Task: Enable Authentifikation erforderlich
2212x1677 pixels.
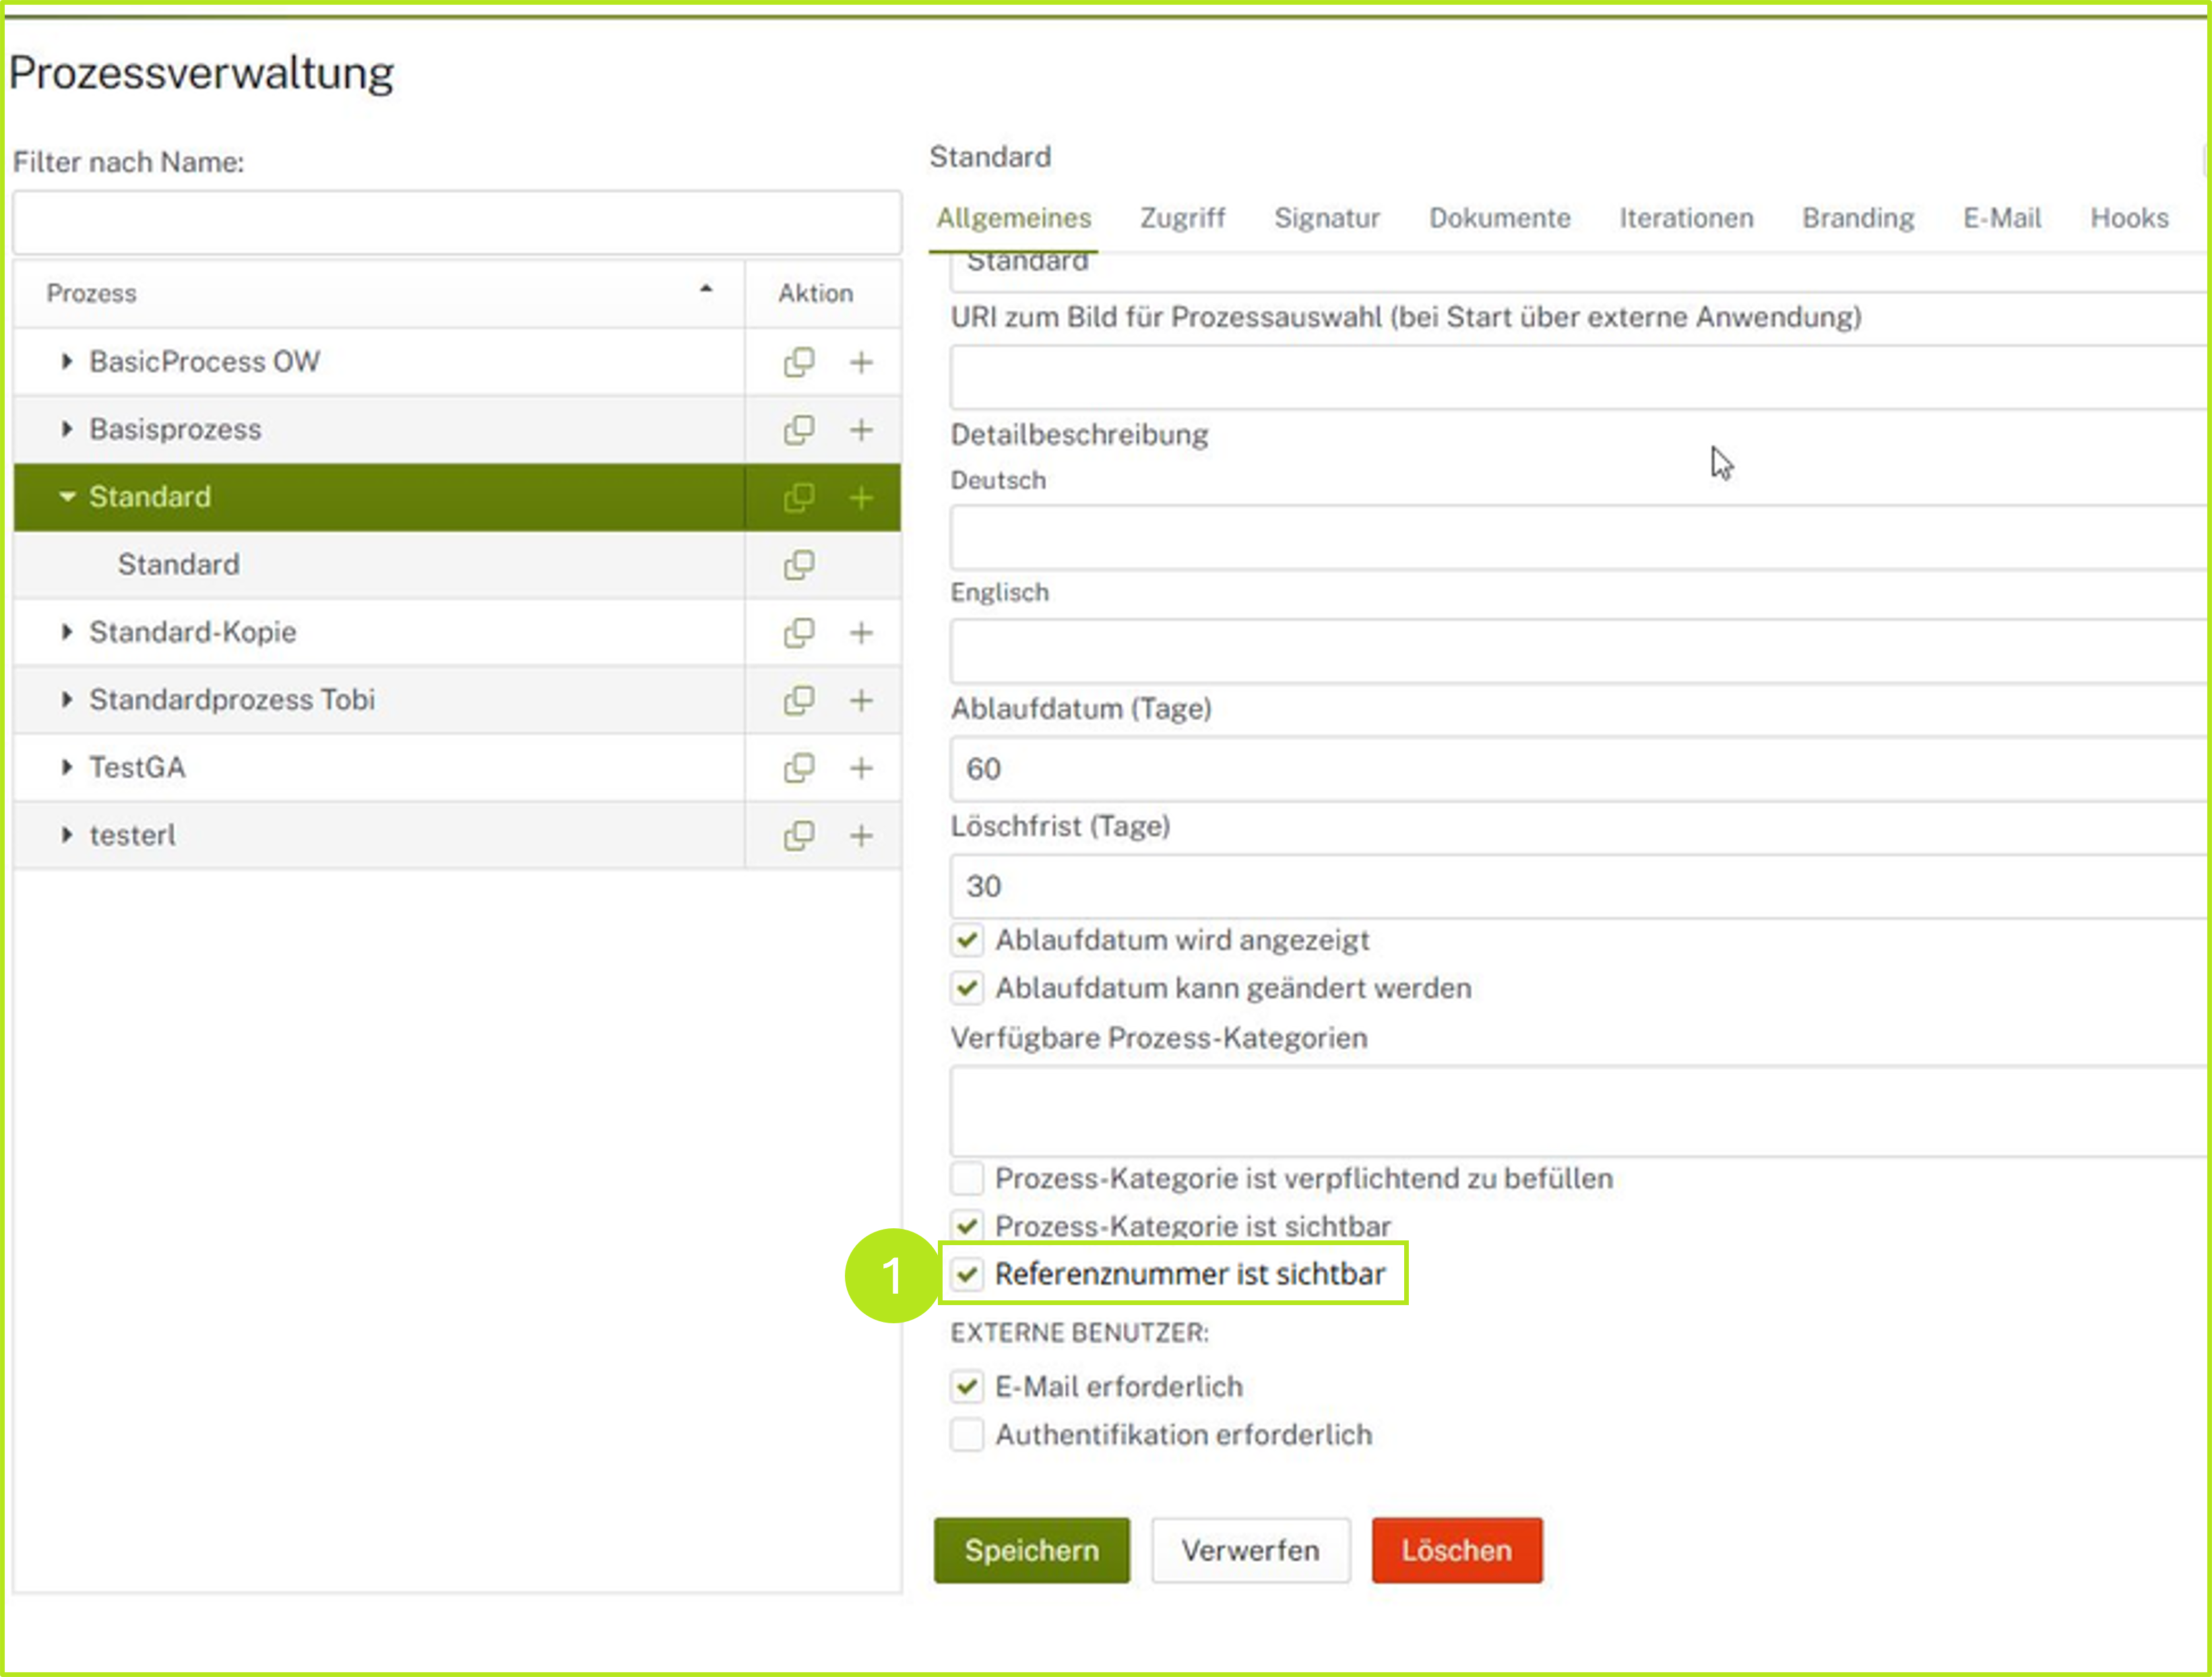Action: click(967, 1434)
